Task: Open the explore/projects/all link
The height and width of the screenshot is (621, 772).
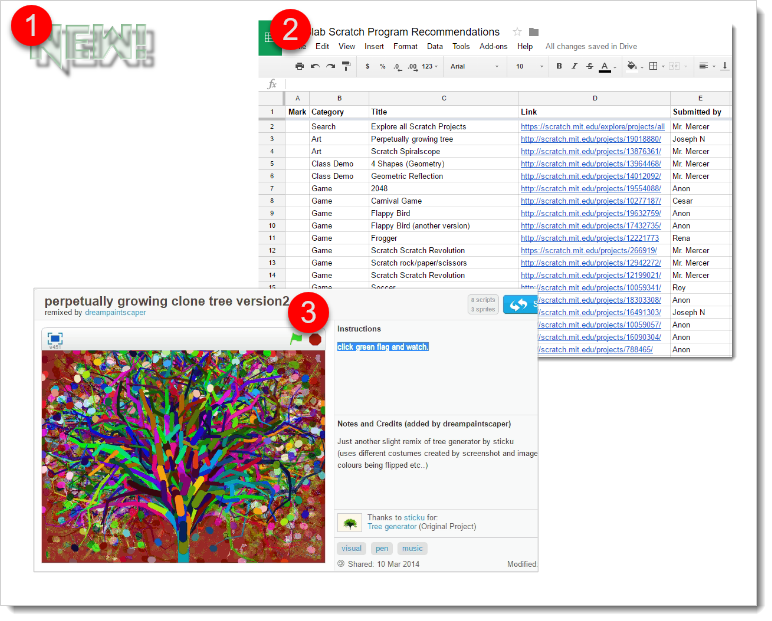Action: tap(592, 127)
